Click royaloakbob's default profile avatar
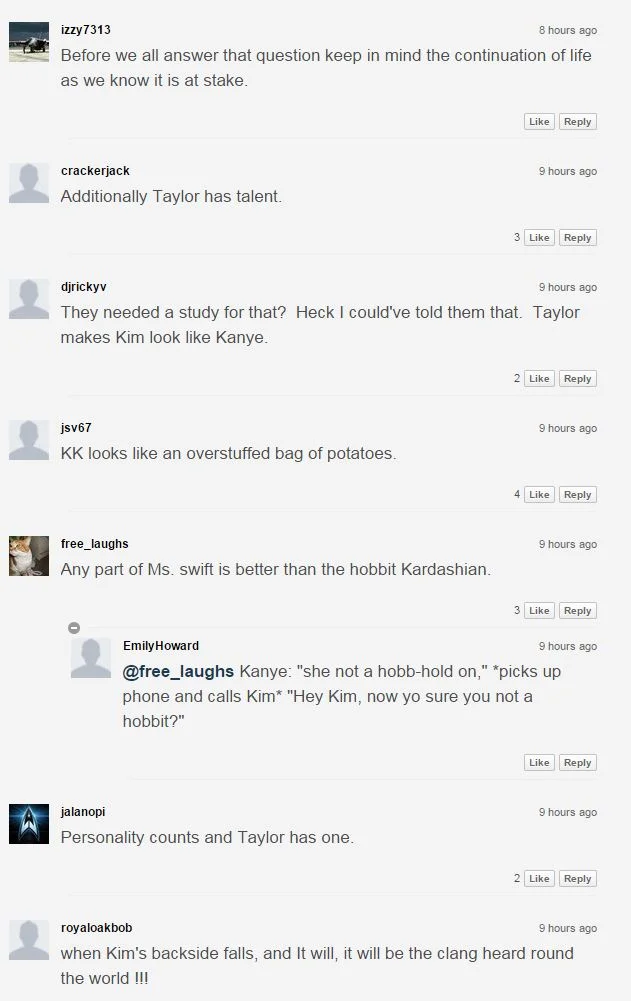 tap(29, 940)
